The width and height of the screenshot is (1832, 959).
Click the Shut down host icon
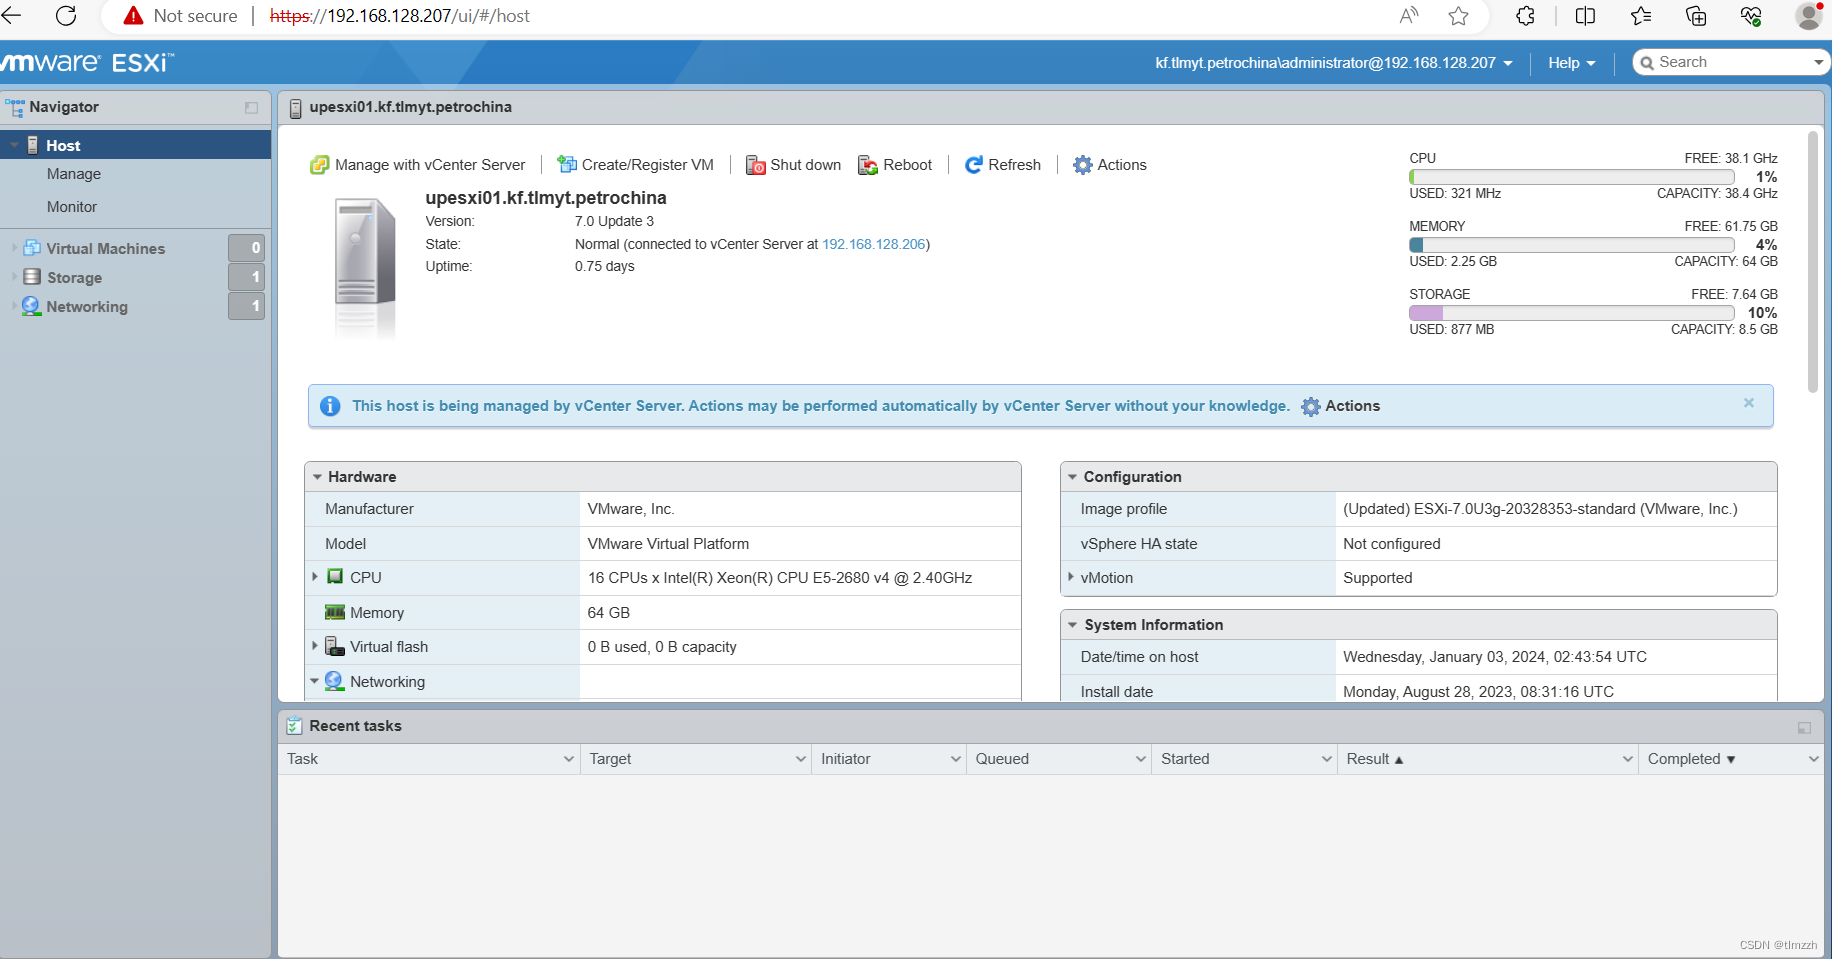(x=756, y=165)
